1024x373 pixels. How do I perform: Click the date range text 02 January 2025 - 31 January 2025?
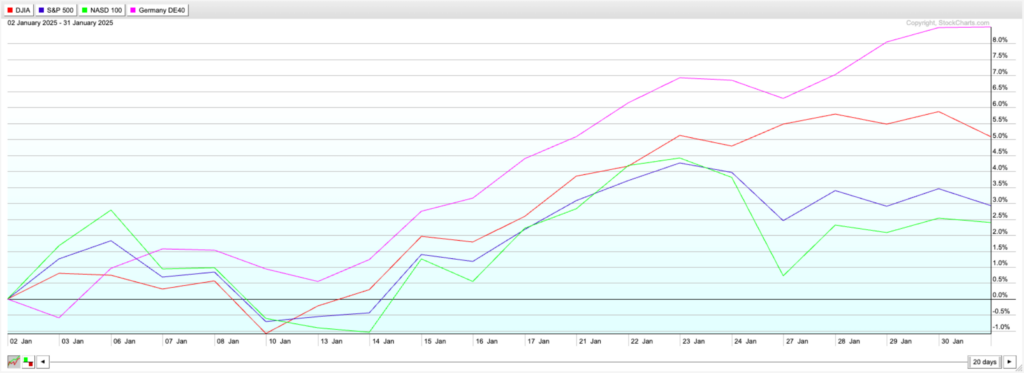tap(60, 22)
